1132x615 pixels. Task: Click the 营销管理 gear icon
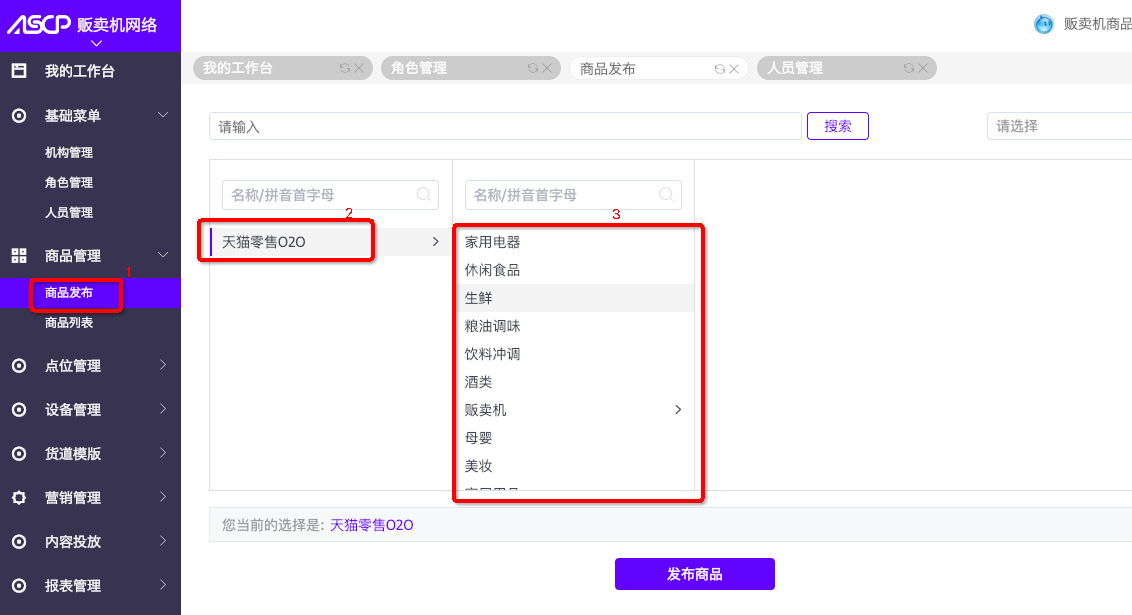pos(19,498)
